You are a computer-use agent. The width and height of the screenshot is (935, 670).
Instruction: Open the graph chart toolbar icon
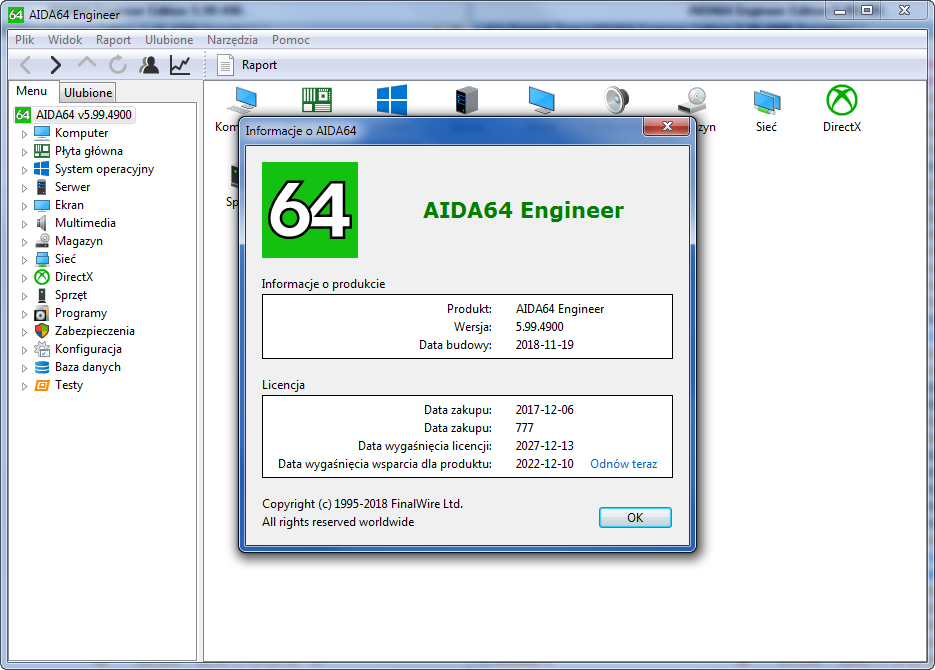pos(180,64)
